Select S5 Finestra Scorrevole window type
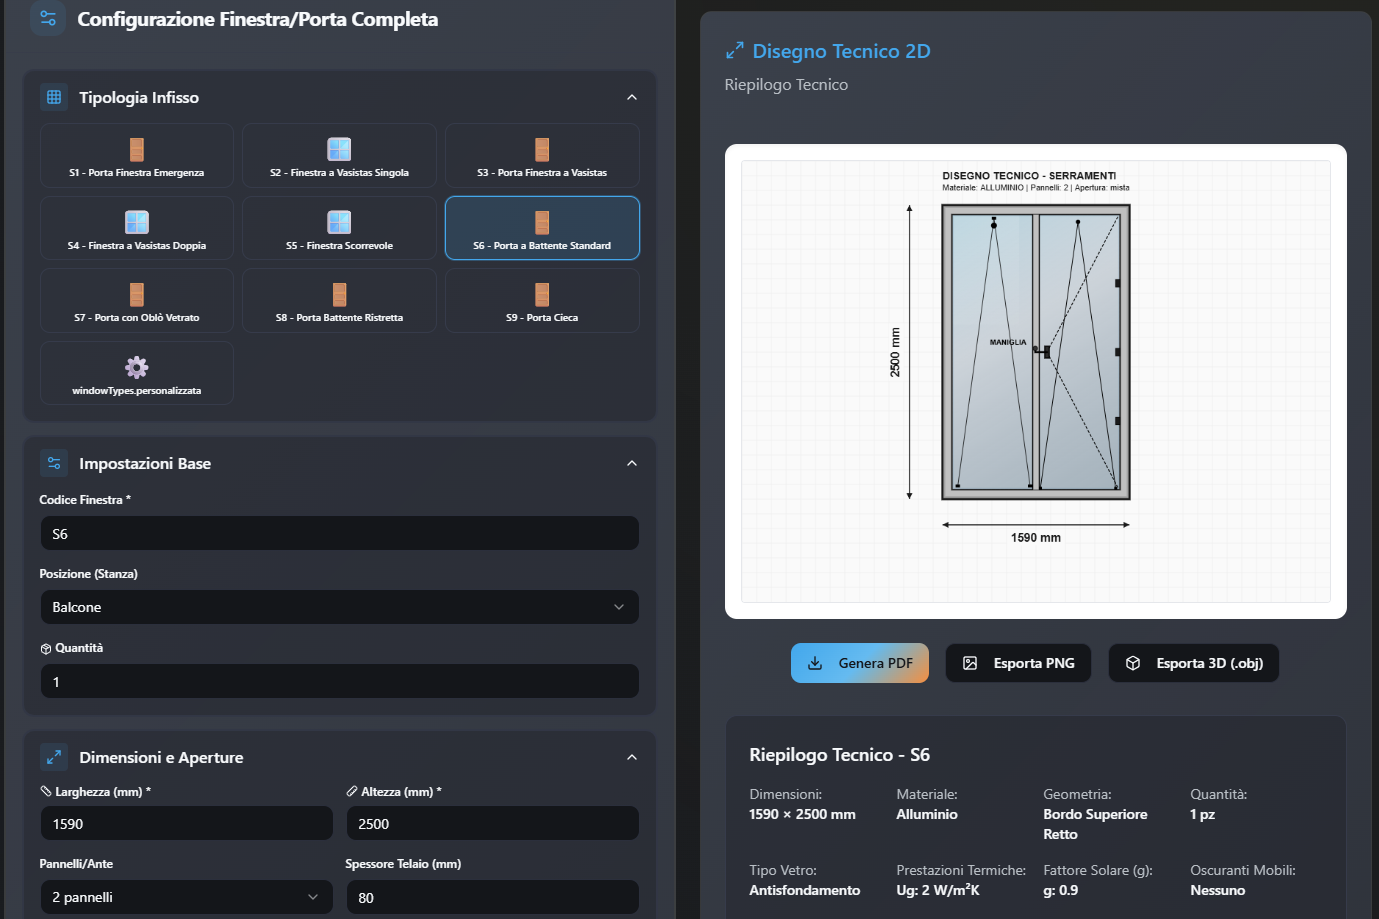 [339, 229]
